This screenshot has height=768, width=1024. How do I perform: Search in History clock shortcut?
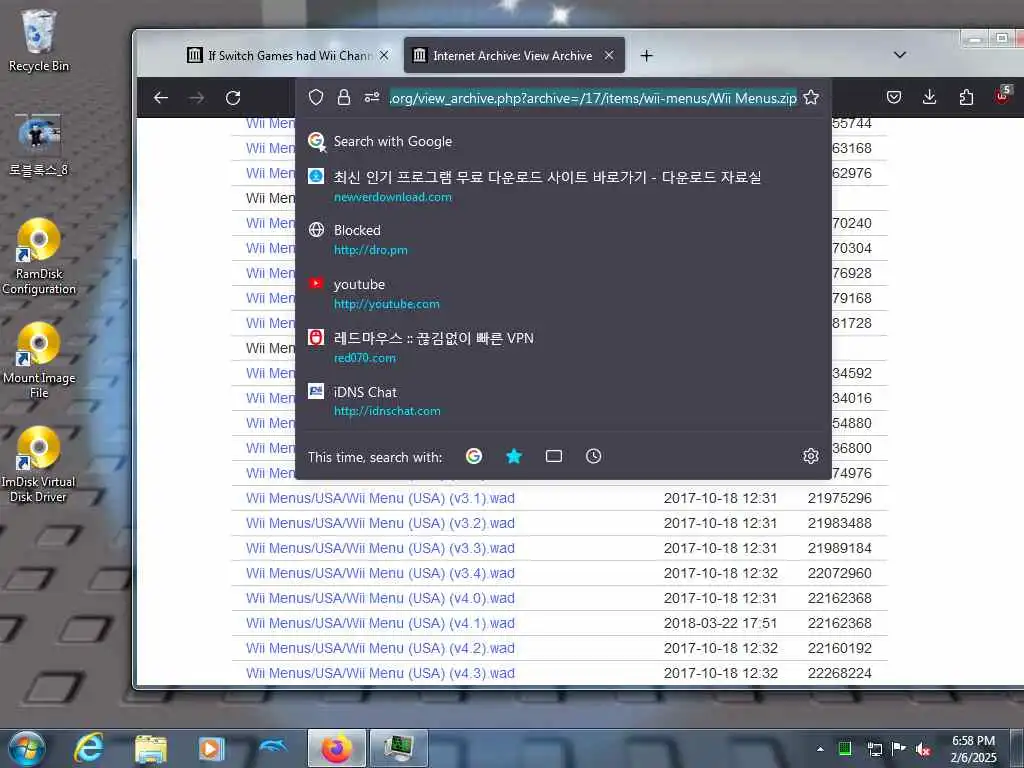click(593, 456)
